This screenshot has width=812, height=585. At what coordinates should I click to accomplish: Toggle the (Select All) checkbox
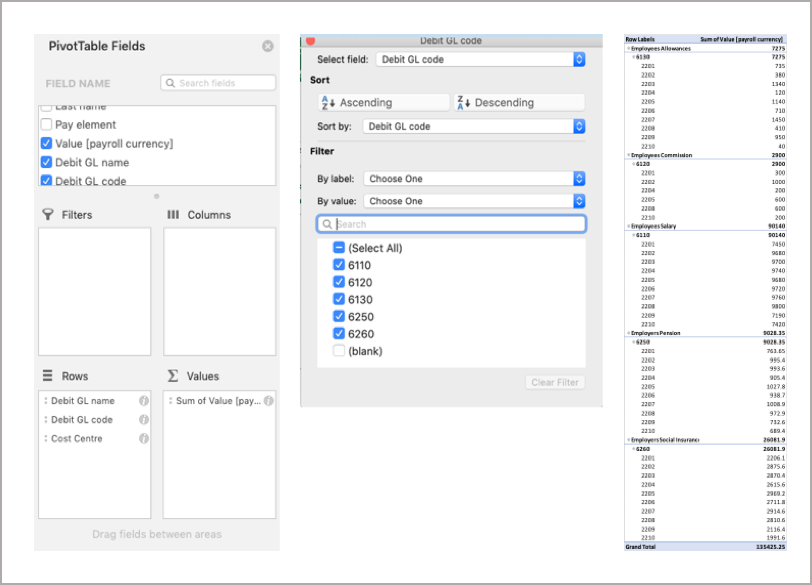(x=339, y=248)
